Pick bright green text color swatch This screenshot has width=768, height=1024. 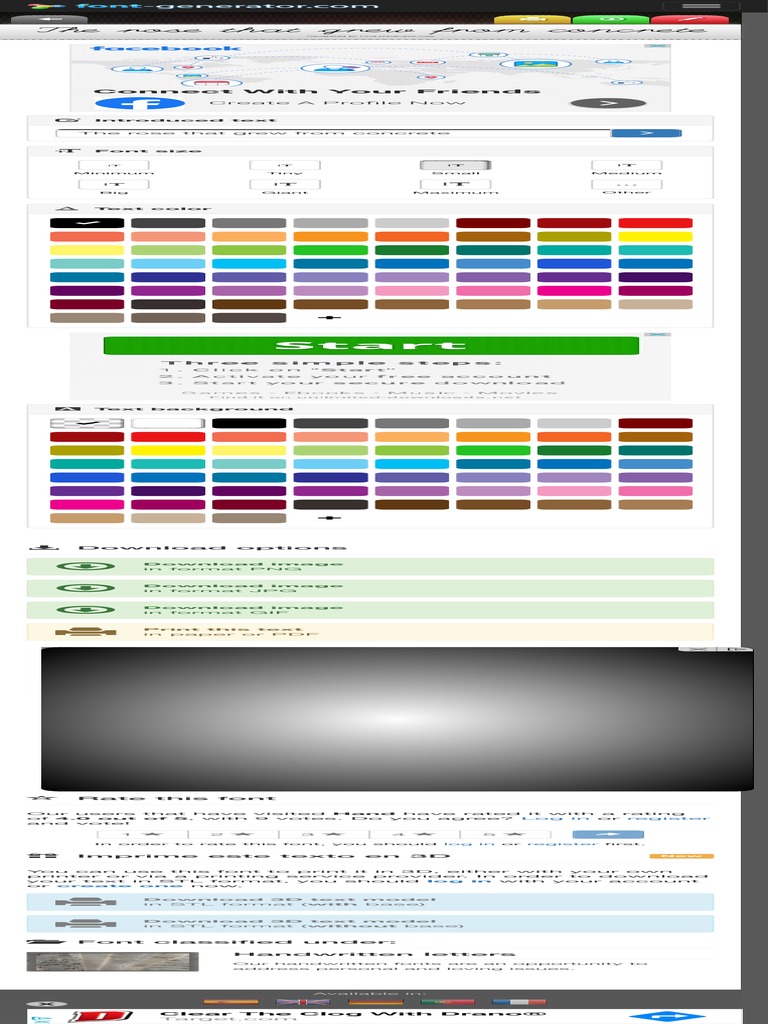pos(330,250)
